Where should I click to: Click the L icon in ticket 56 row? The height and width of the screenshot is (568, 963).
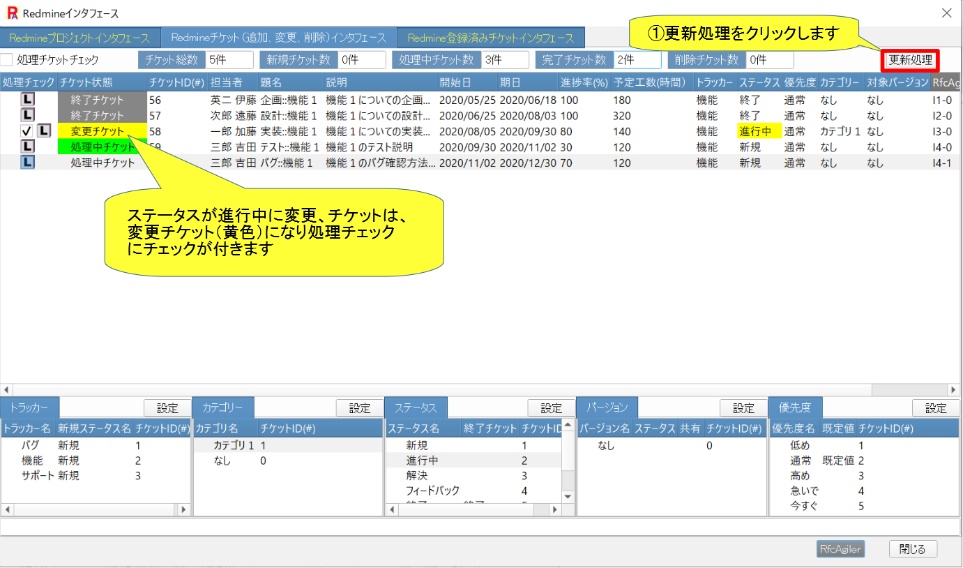28,99
